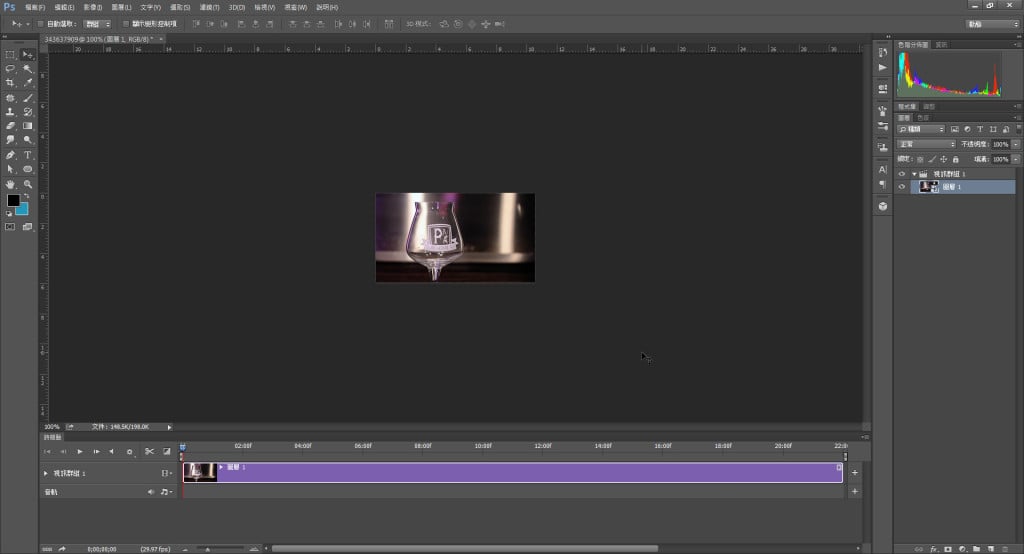Open the 3D panel cube icon
1024x554 pixels.
coord(883,206)
